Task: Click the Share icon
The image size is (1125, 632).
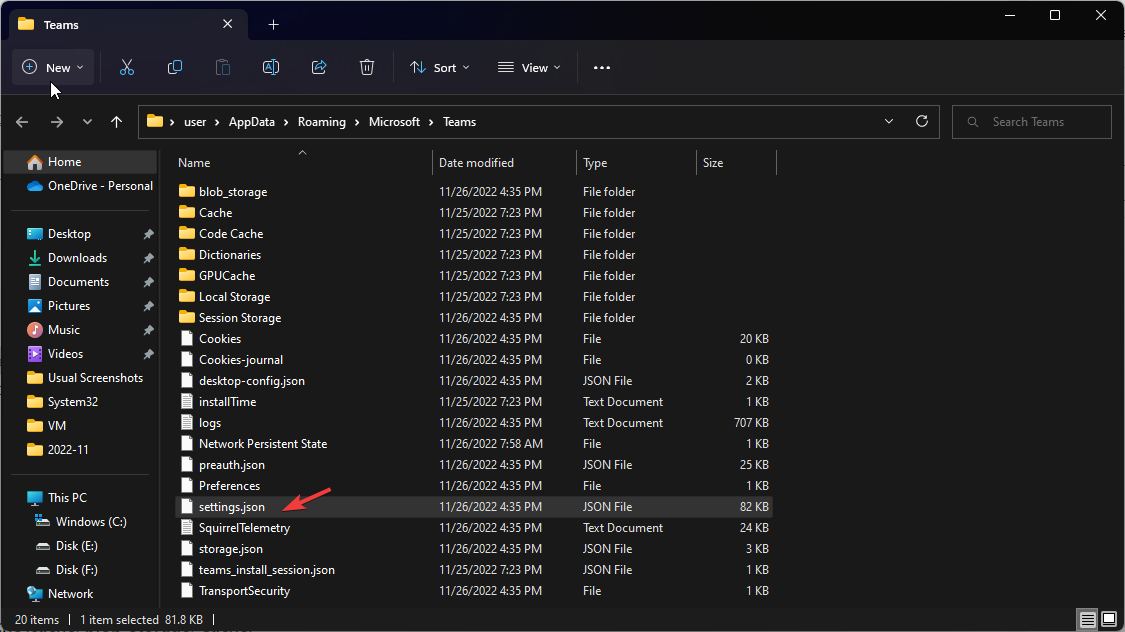Action: [x=319, y=67]
